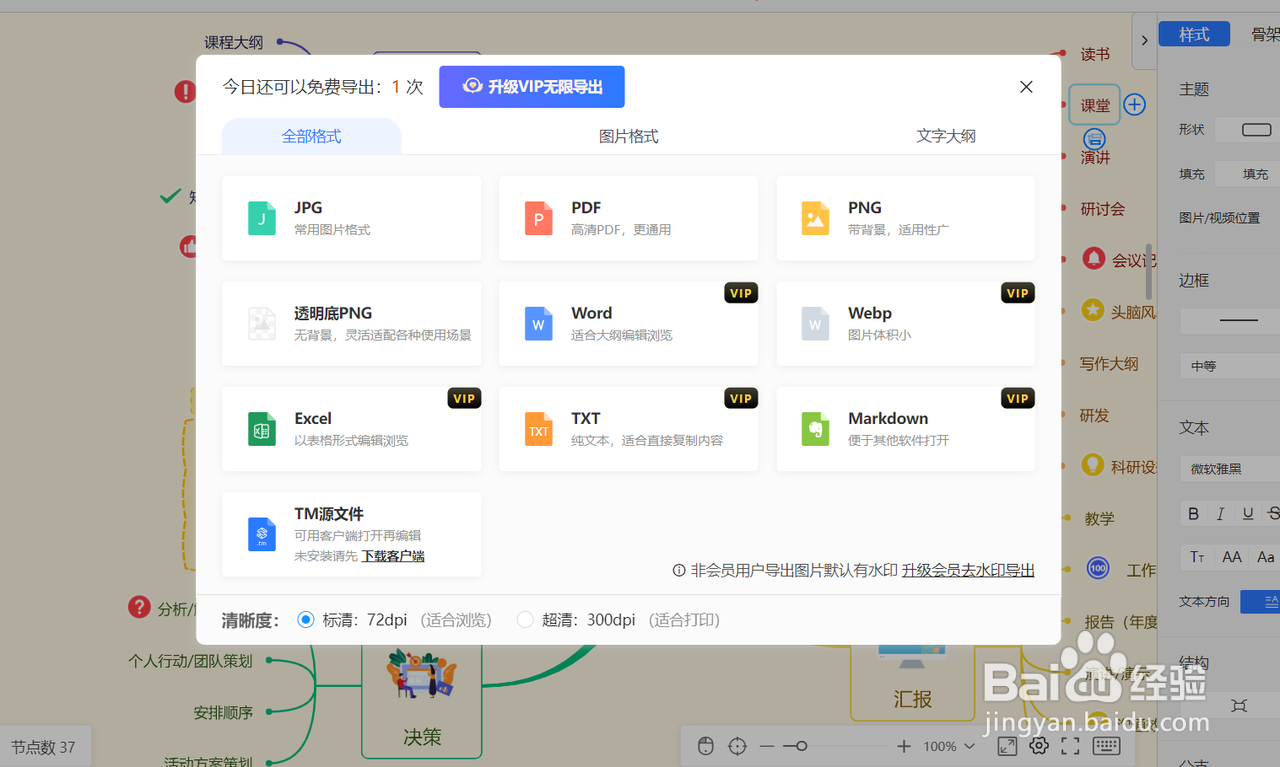This screenshot has height=767, width=1280.
Task: Click 升级VIP无限导出 button
Action: click(x=532, y=87)
